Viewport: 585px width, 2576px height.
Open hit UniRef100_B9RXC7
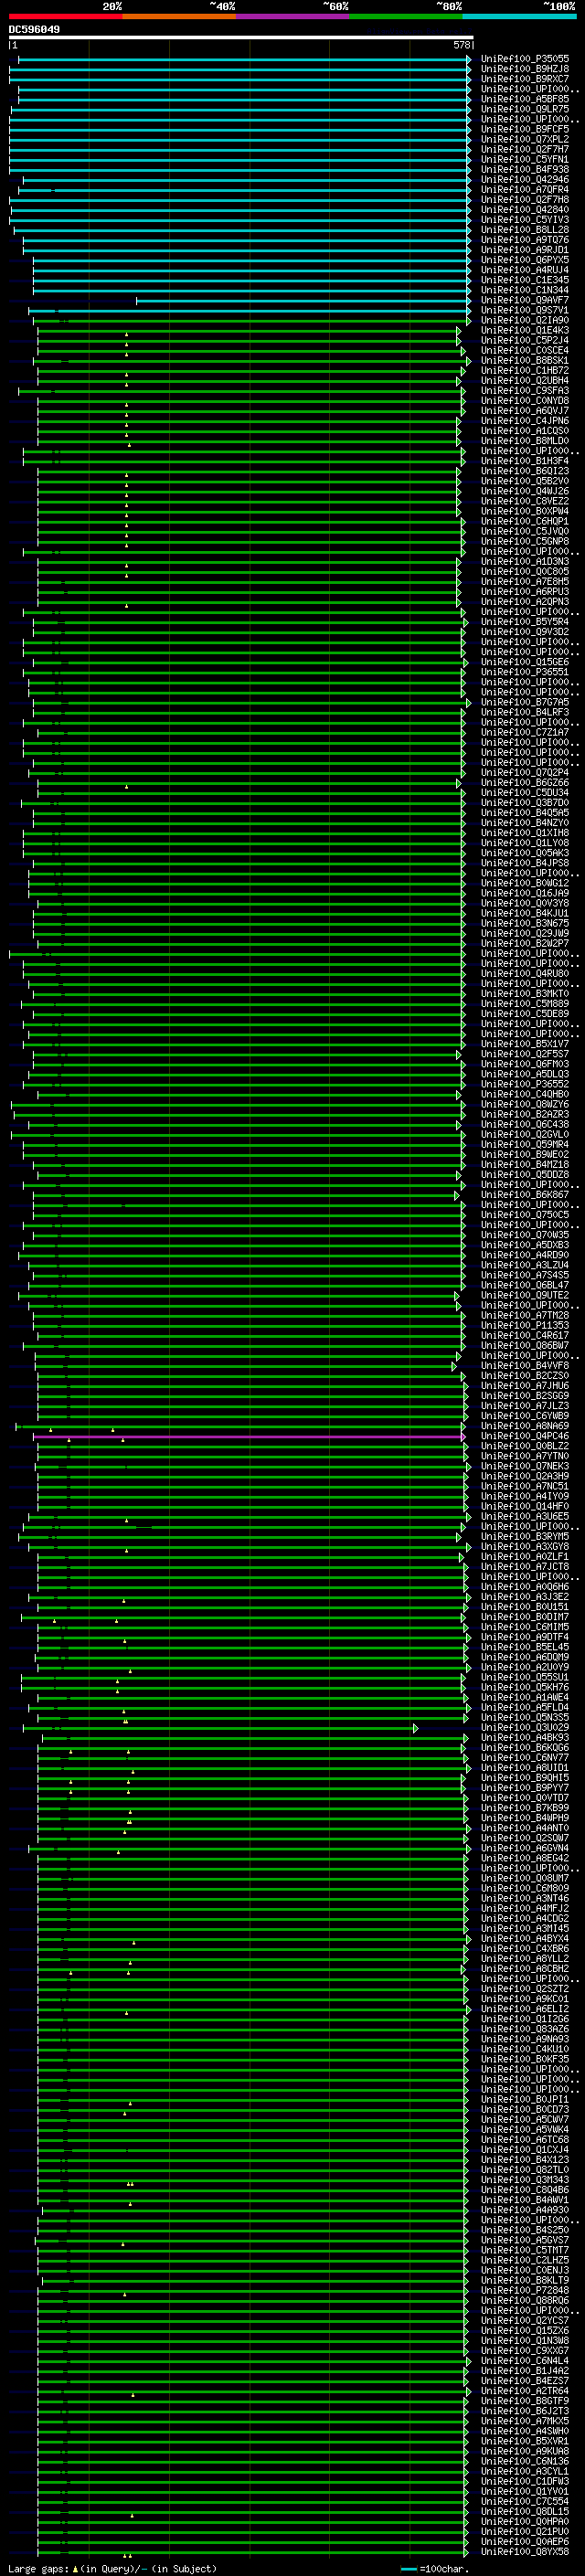click(x=525, y=79)
